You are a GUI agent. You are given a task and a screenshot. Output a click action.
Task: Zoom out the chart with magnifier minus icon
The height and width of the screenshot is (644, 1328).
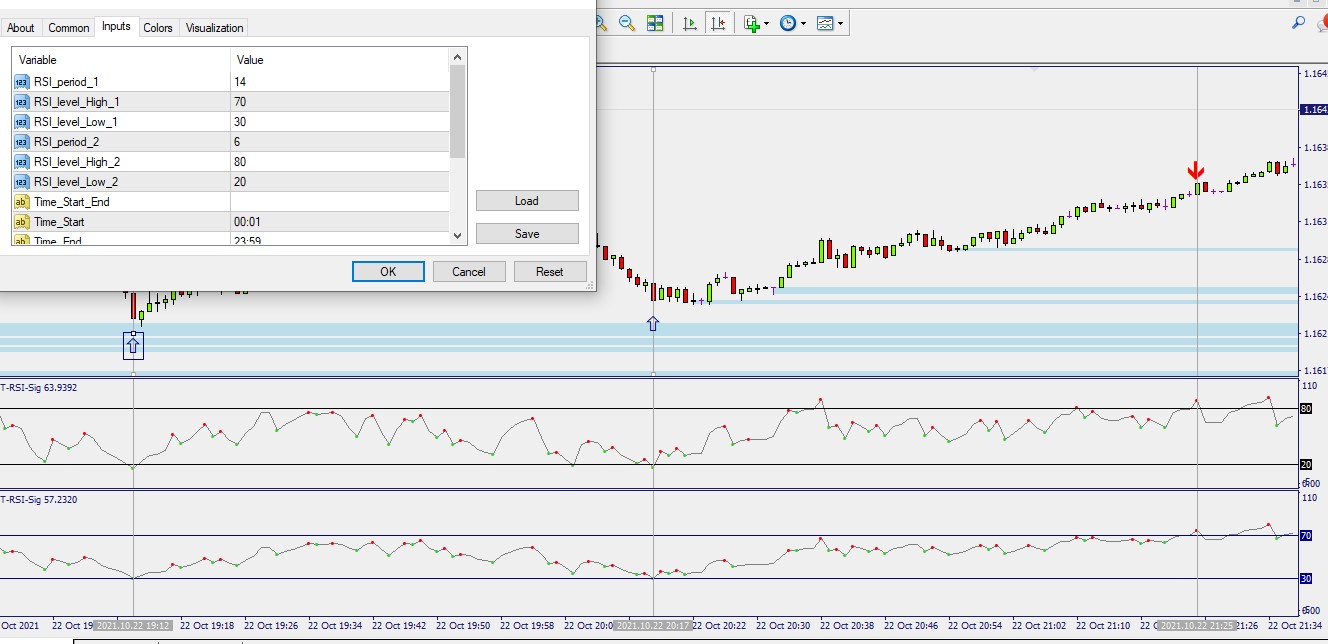coord(627,22)
